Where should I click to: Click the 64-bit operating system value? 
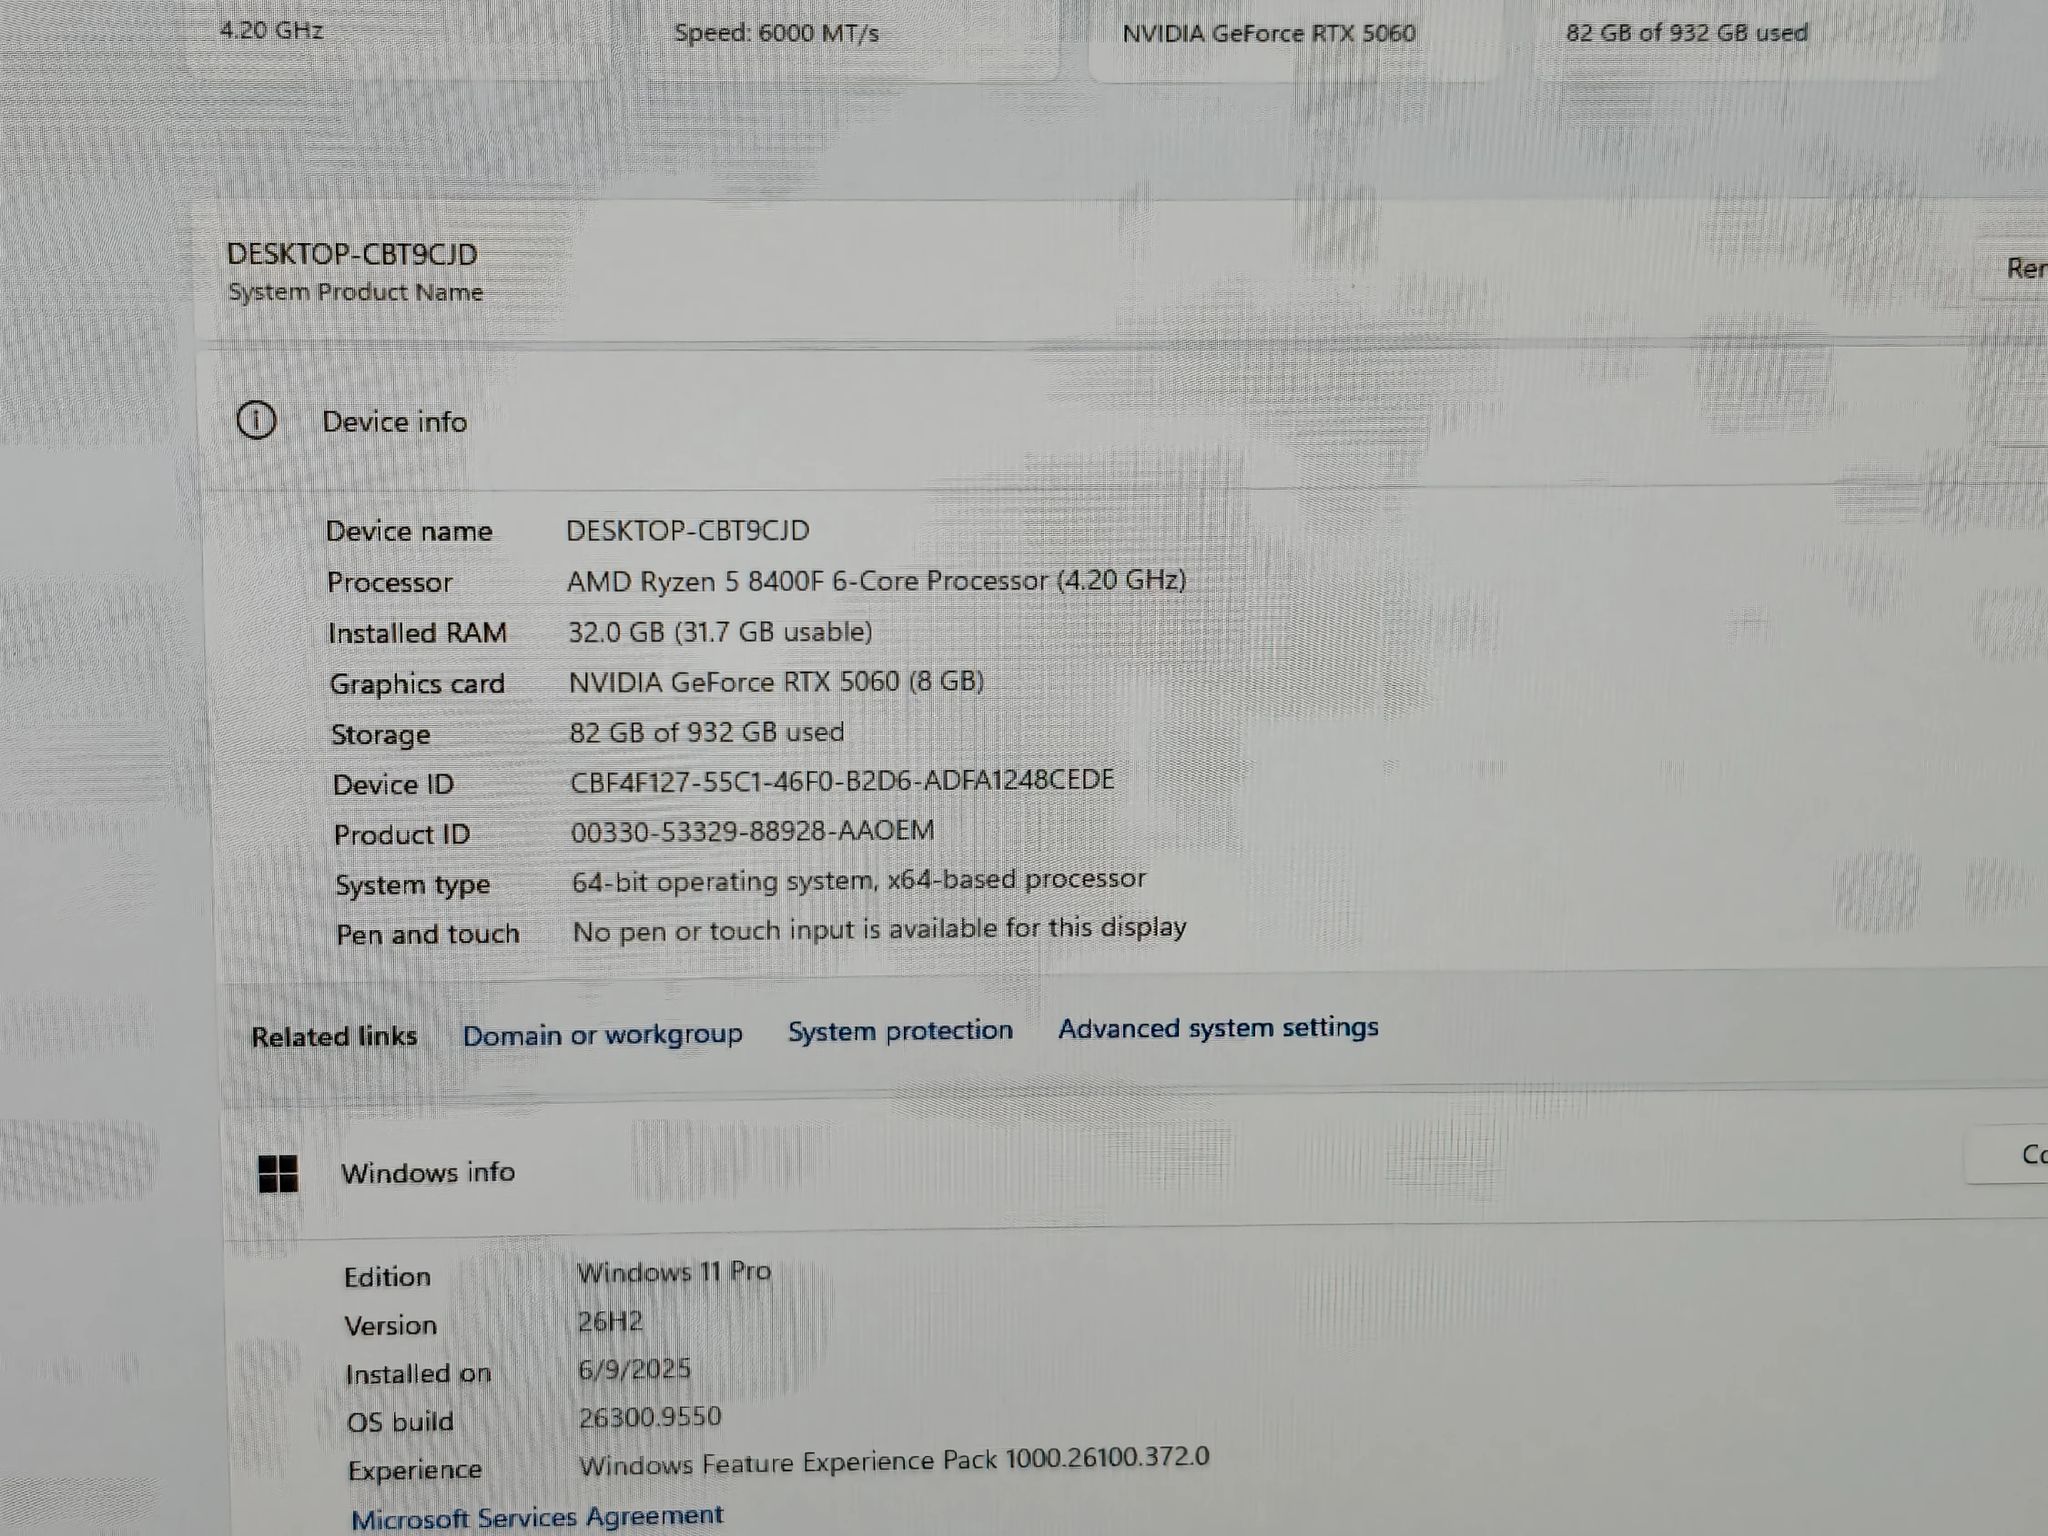click(x=859, y=880)
